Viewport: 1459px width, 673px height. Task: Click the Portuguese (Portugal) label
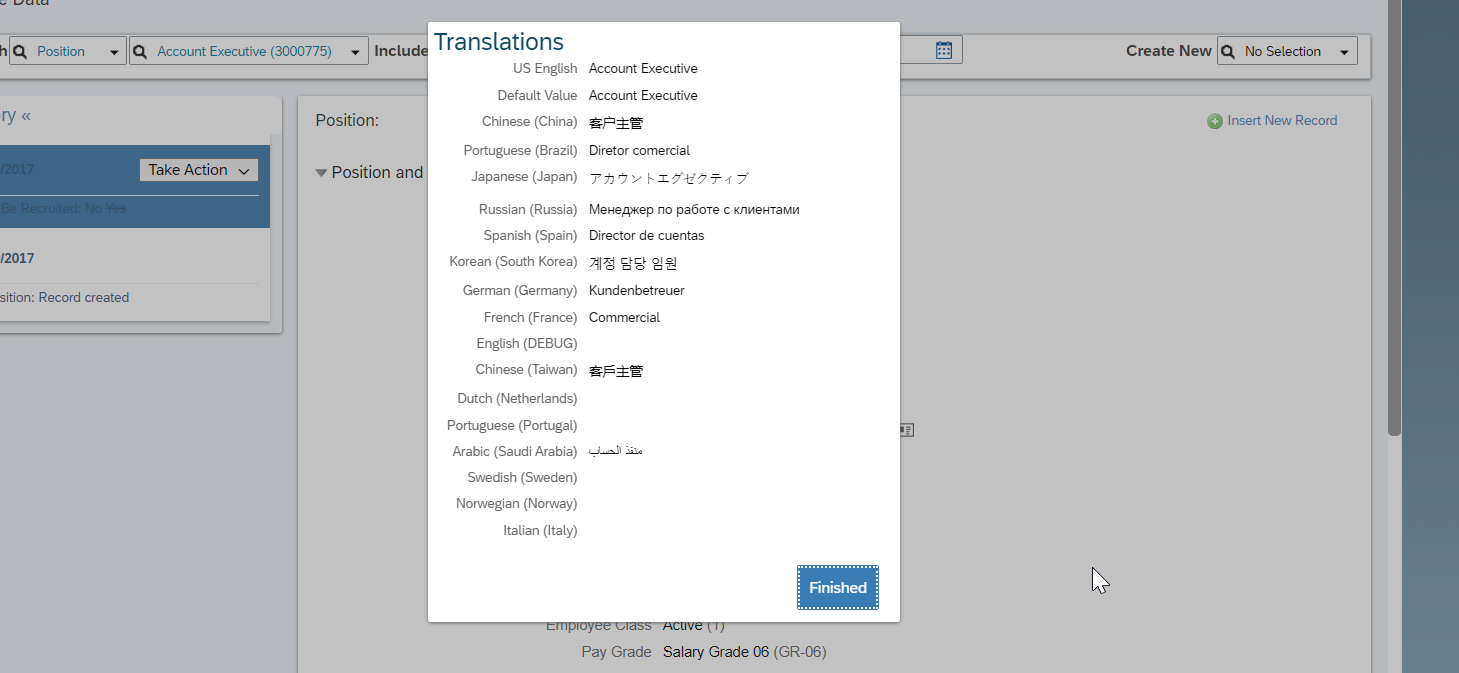click(512, 426)
